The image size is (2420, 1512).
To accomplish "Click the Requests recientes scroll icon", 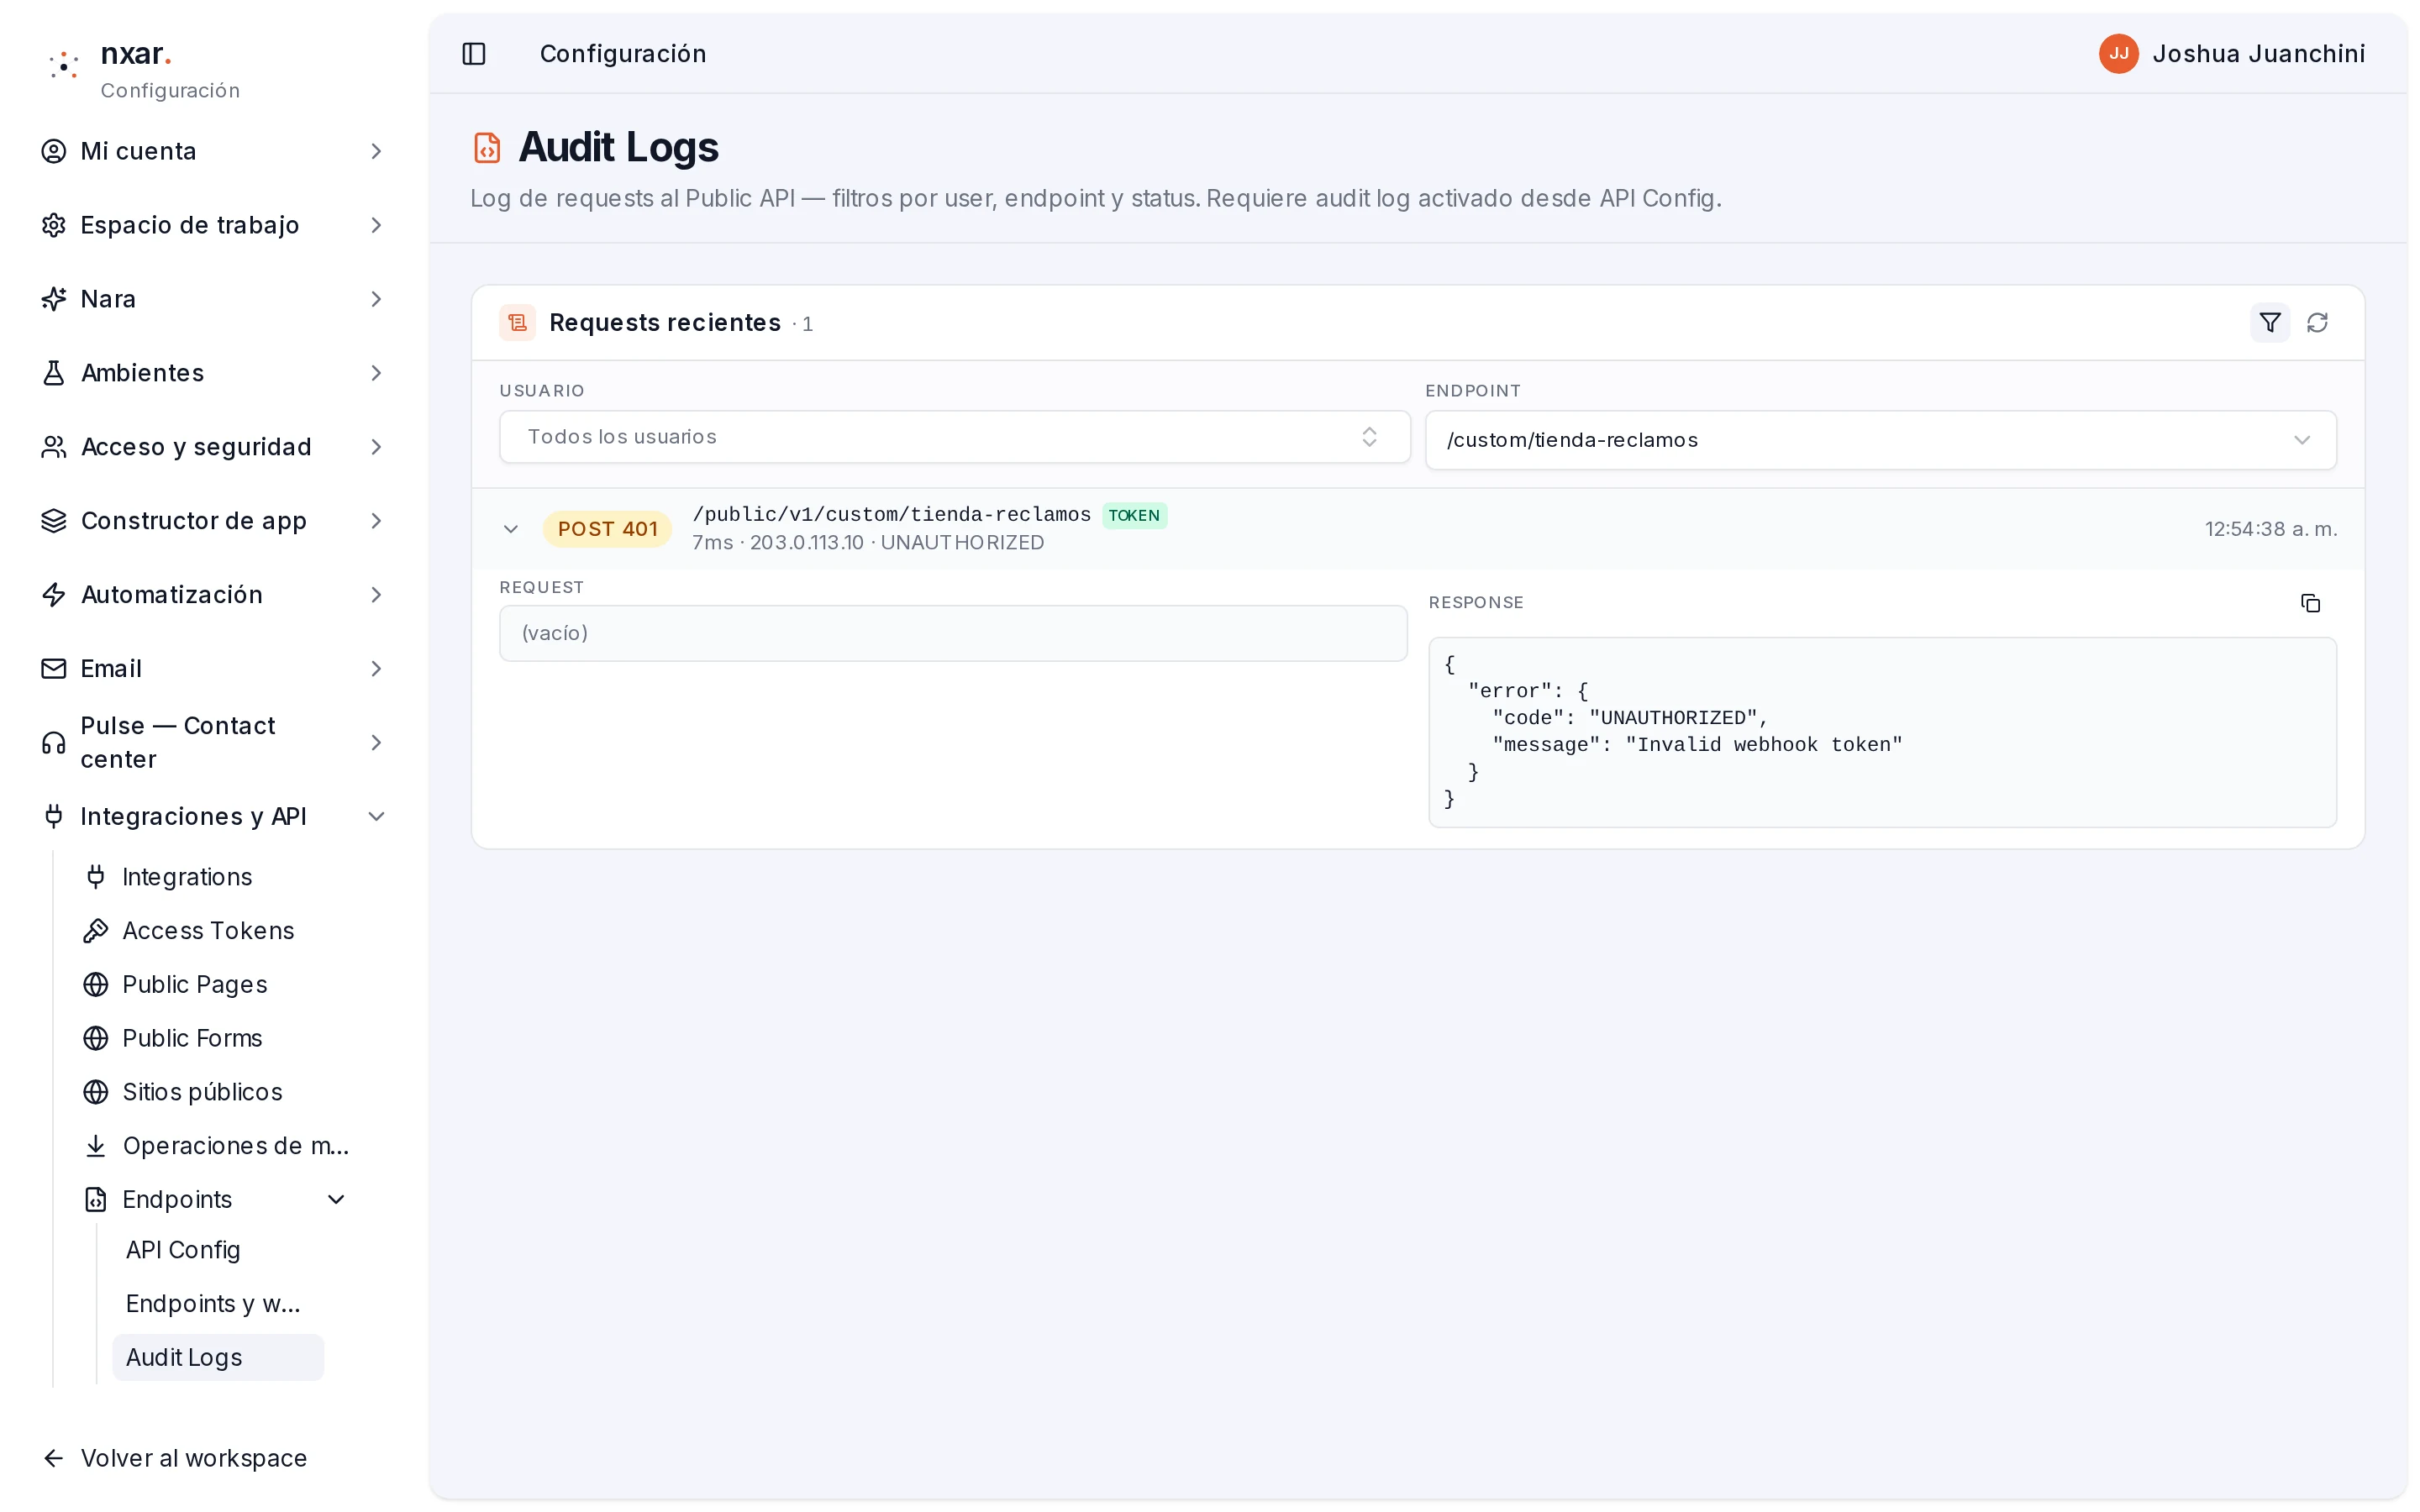I will 517,323.
